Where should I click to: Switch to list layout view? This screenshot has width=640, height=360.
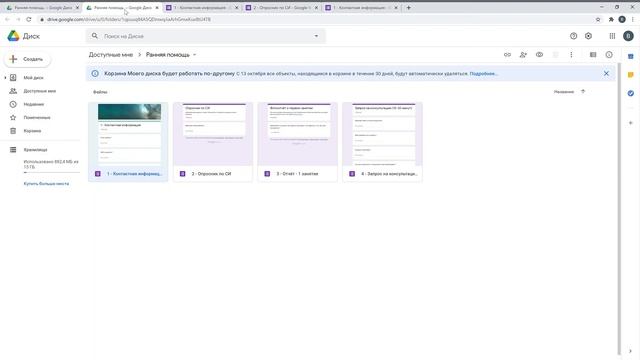593,55
